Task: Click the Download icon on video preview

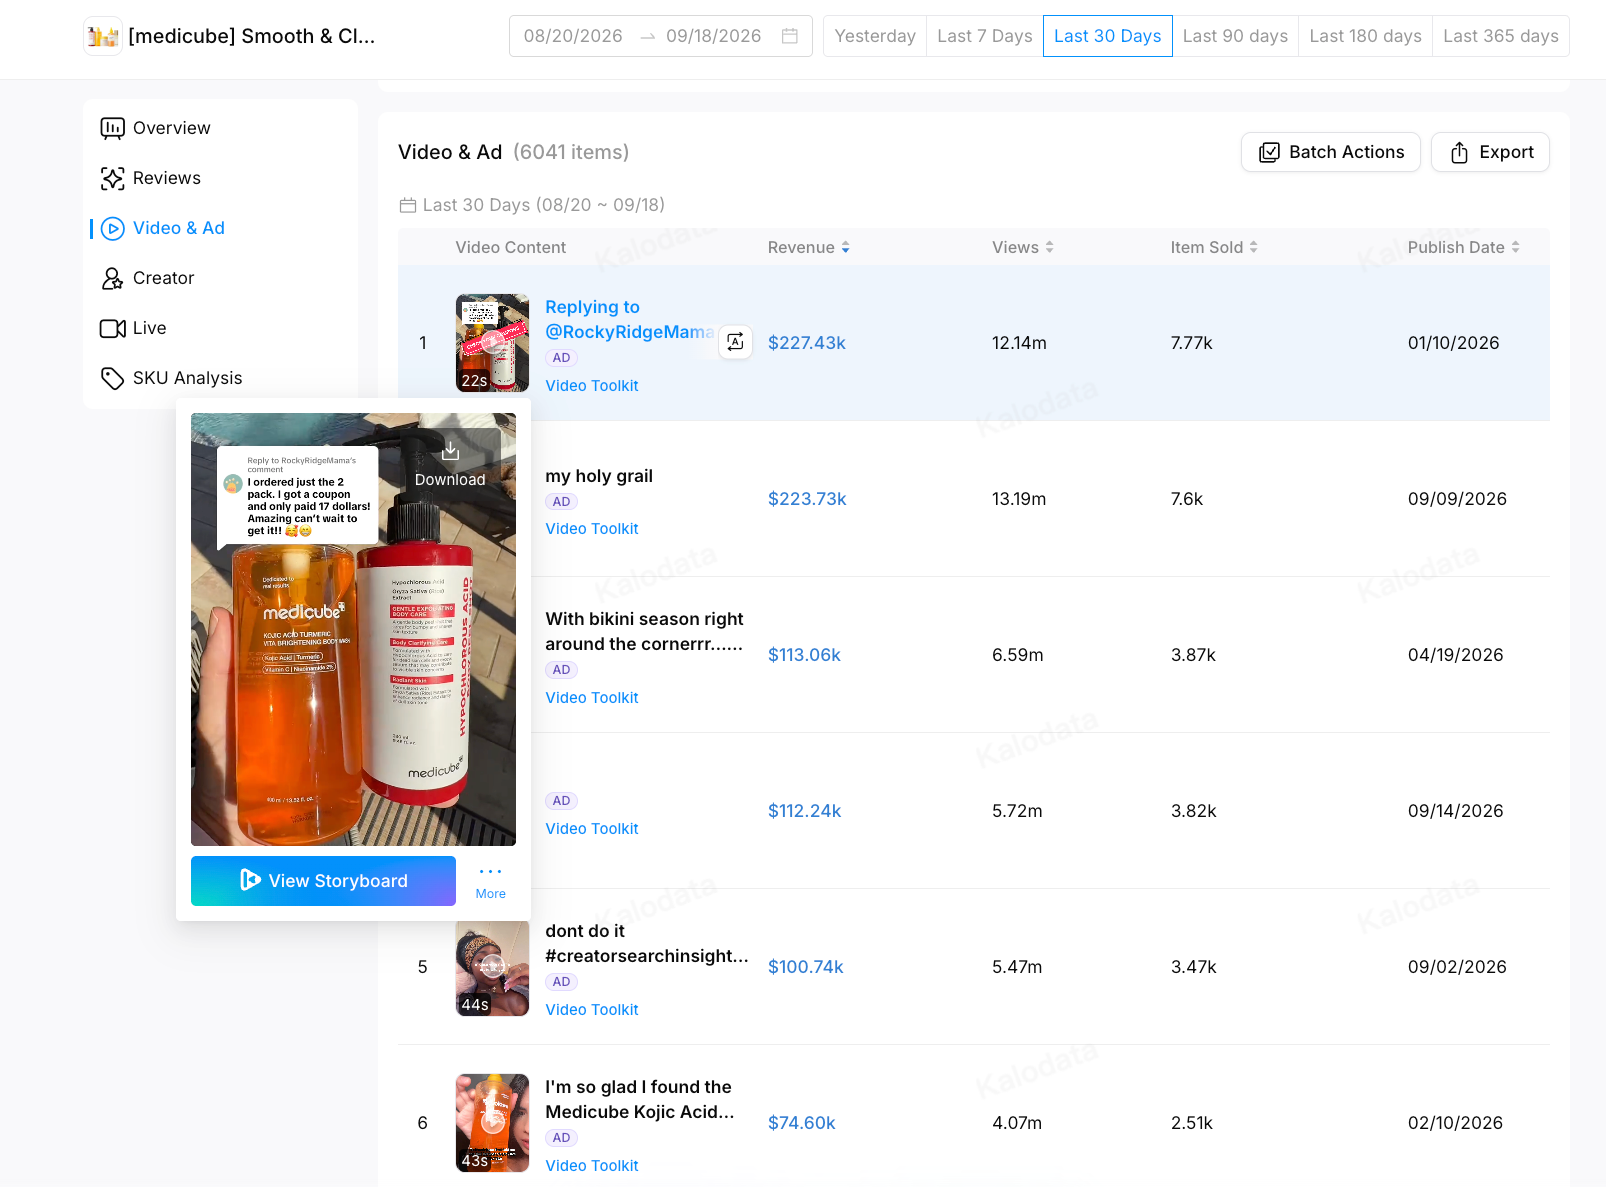Action: [x=450, y=451]
